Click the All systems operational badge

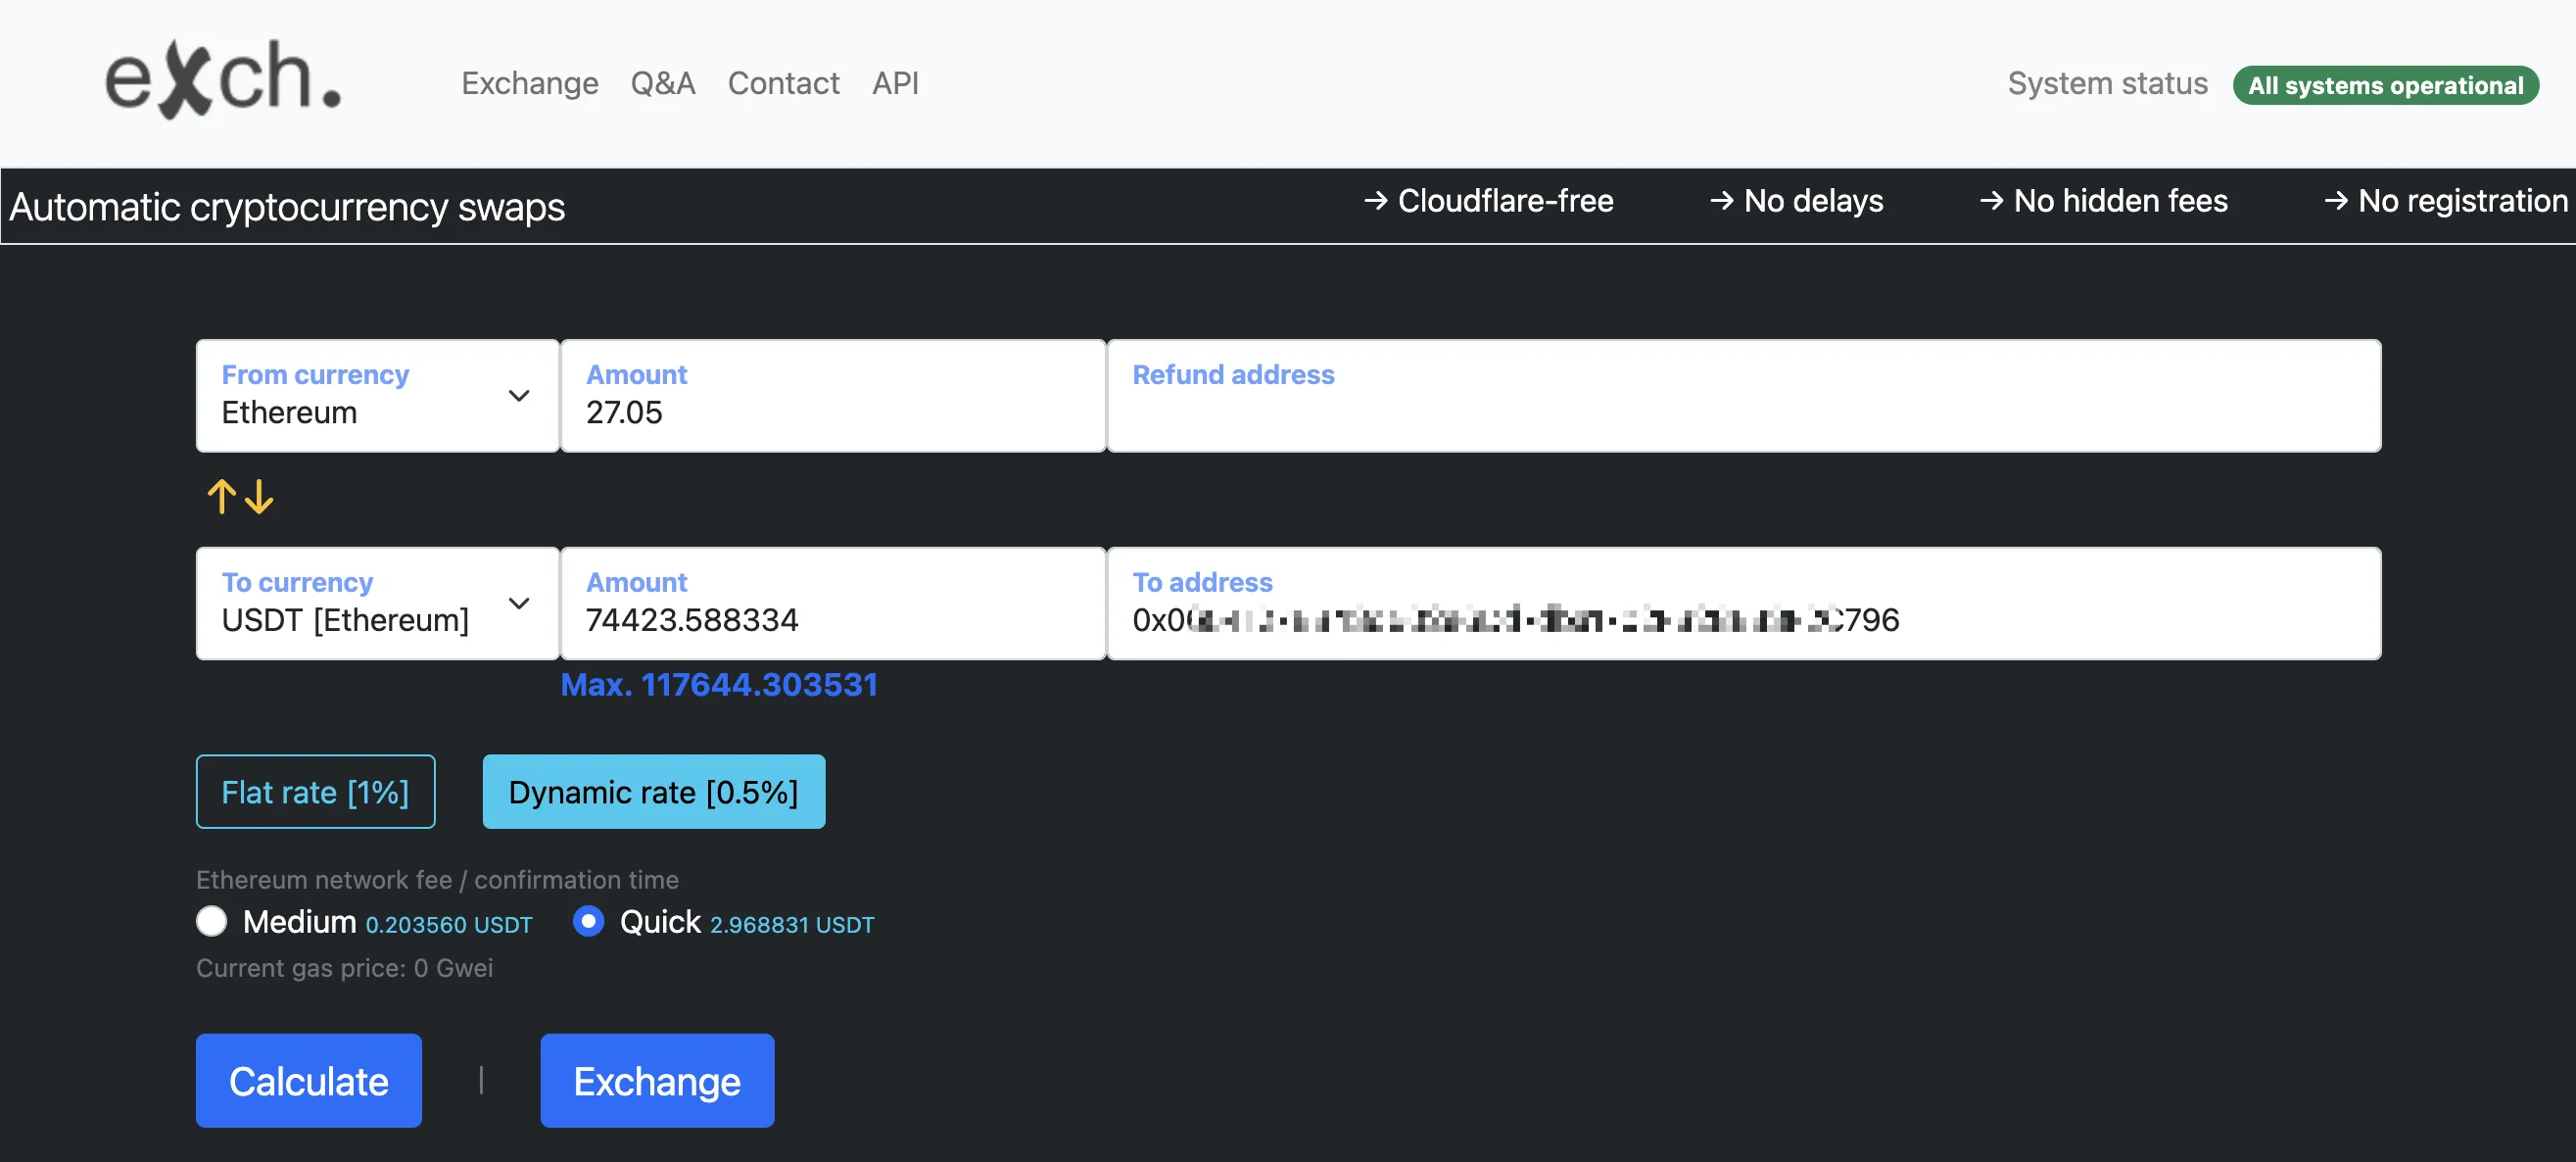tap(2384, 85)
